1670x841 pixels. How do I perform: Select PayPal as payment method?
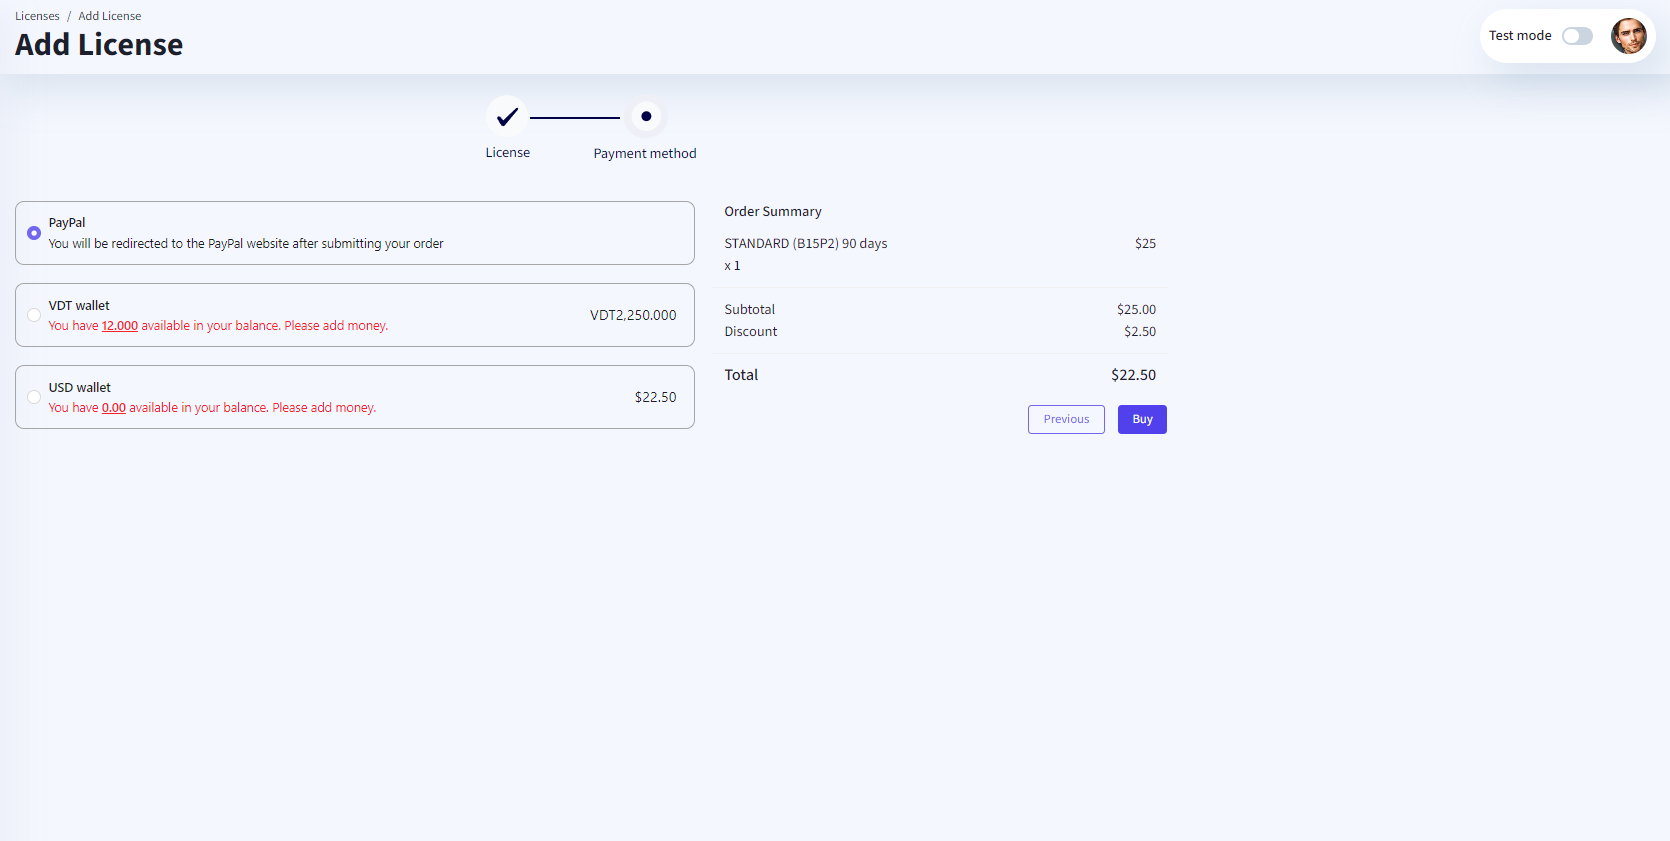pyautogui.click(x=34, y=233)
